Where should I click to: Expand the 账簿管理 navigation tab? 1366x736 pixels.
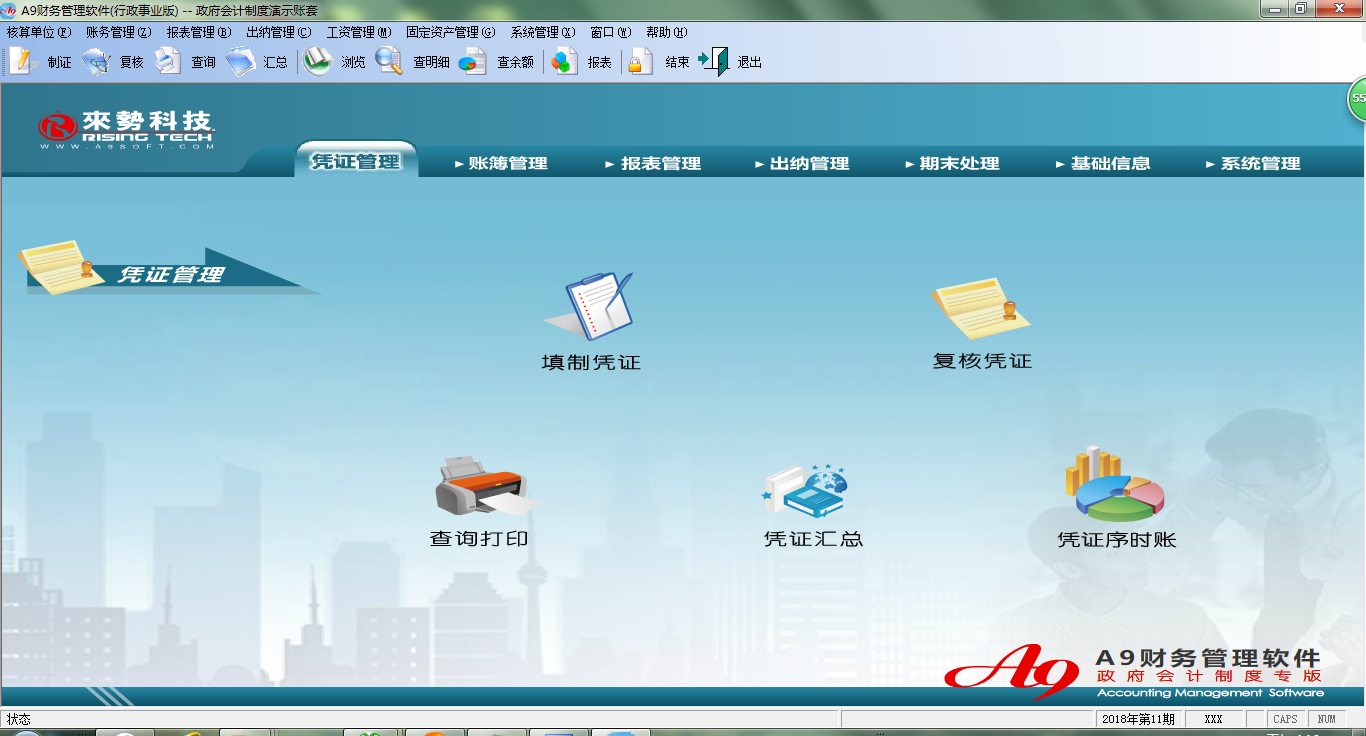(x=501, y=163)
